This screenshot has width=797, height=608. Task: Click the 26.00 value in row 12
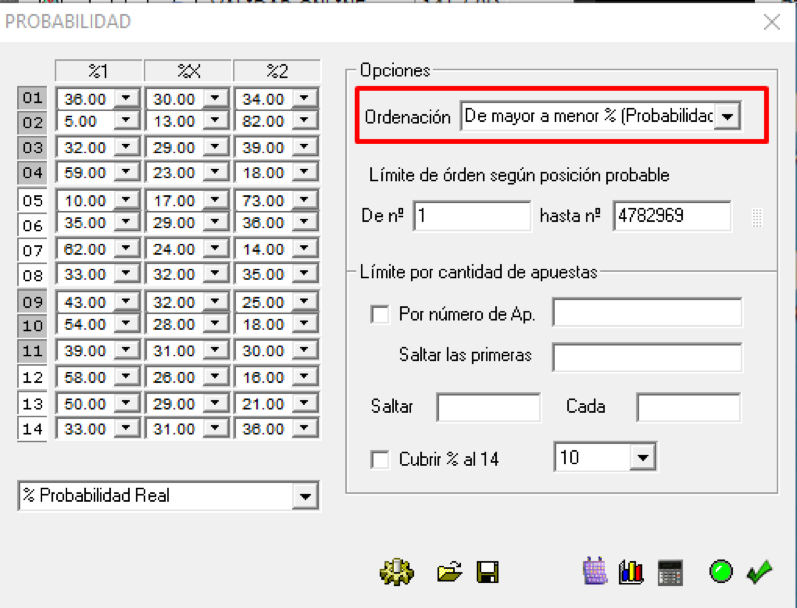pyautogui.click(x=174, y=378)
